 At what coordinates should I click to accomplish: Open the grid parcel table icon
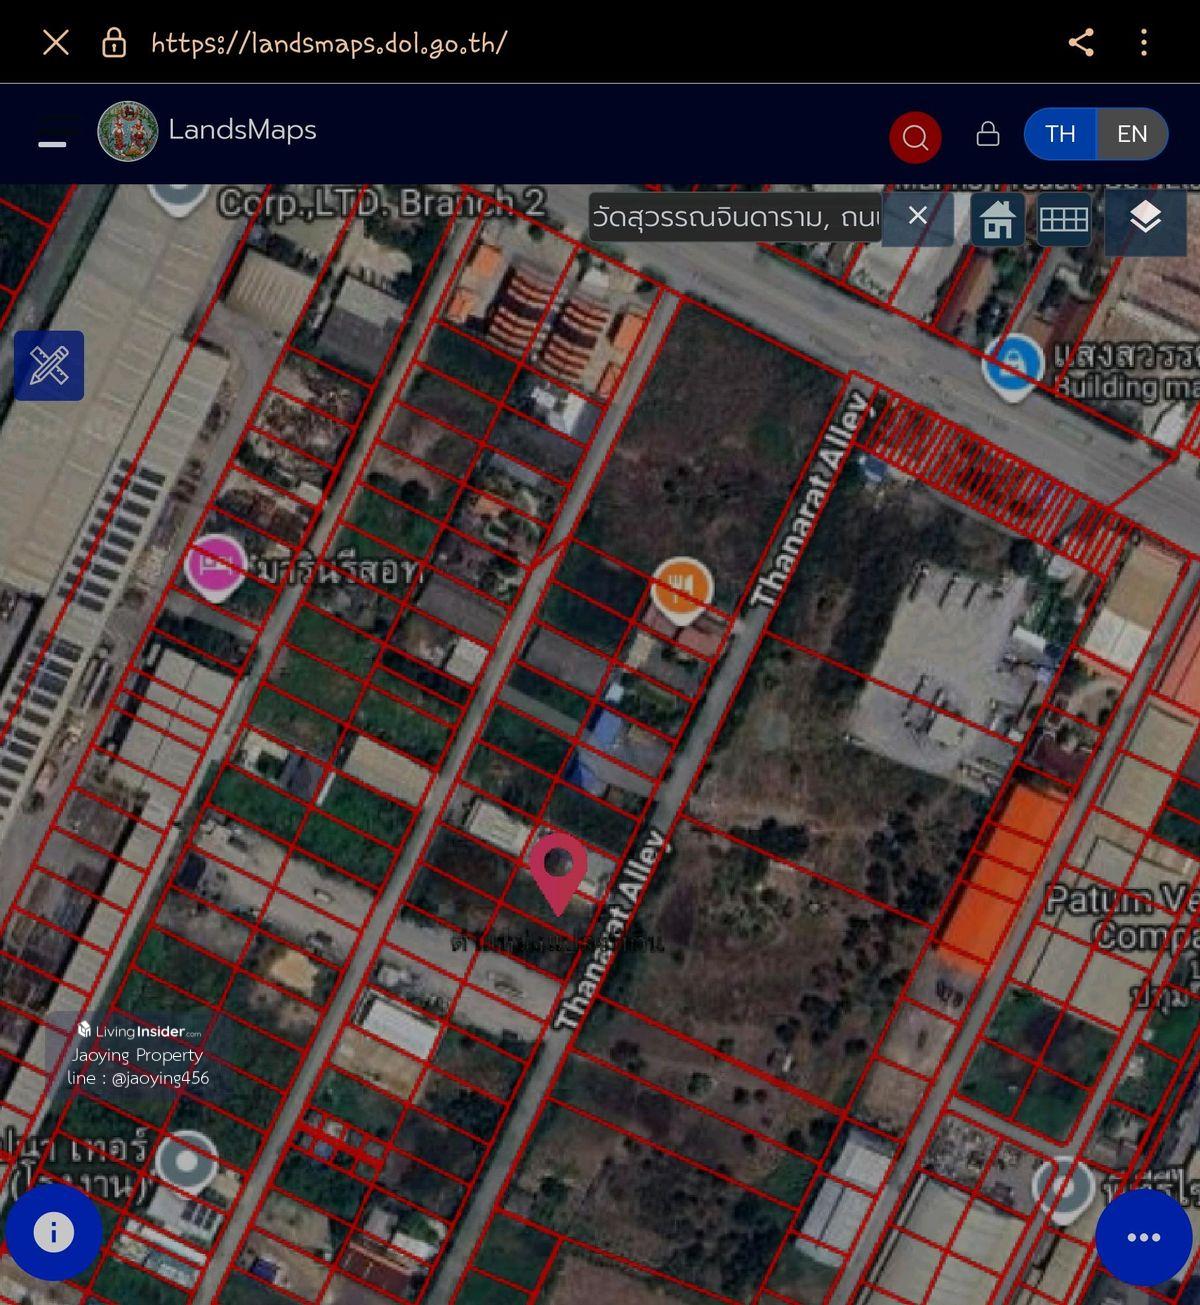1063,219
